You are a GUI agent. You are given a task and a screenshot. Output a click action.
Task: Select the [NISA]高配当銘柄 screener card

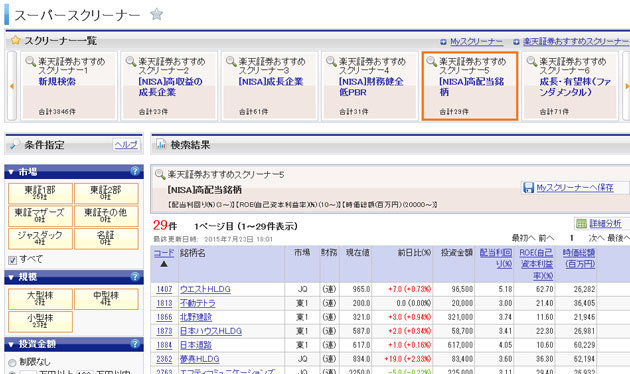point(471,87)
